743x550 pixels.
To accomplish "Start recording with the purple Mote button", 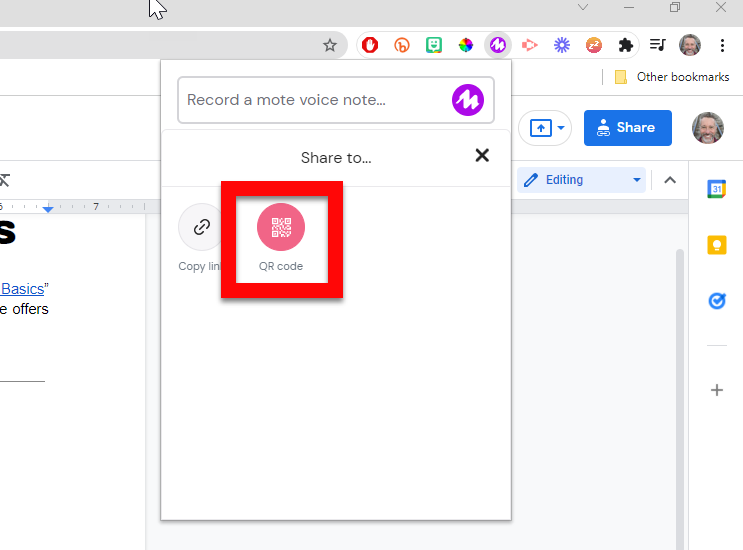I will [468, 100].
